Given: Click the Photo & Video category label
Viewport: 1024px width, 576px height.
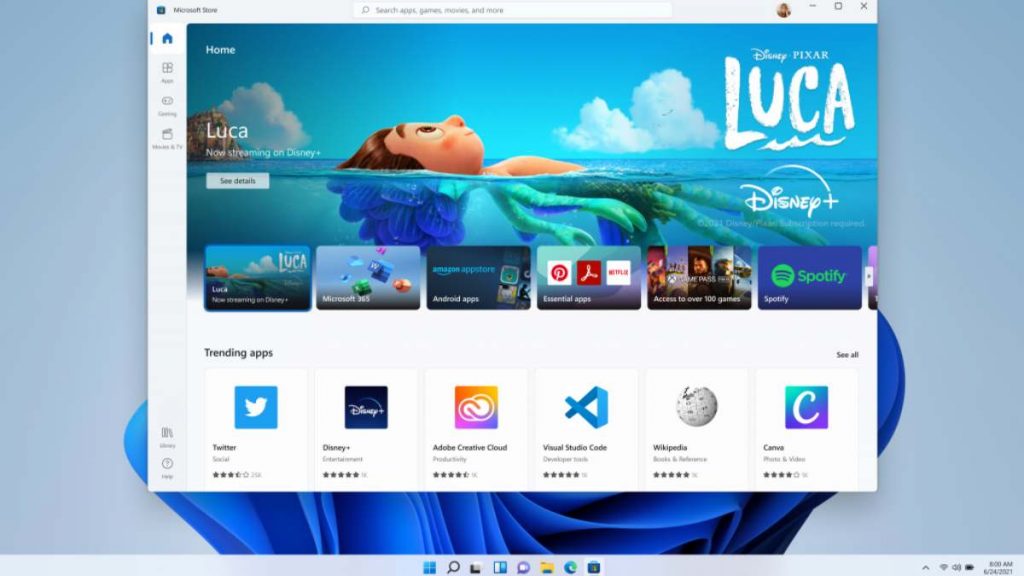Looking at the screenshot, I should pyautogui.click(x=784, y=459).
